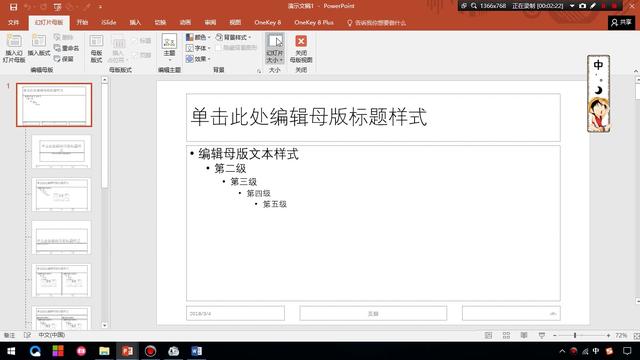Image resolution: width=640 pixels, height=360 pixels.
Task: Click the language indicator 中文(中国) in status bar
Action: pos(52,335)
